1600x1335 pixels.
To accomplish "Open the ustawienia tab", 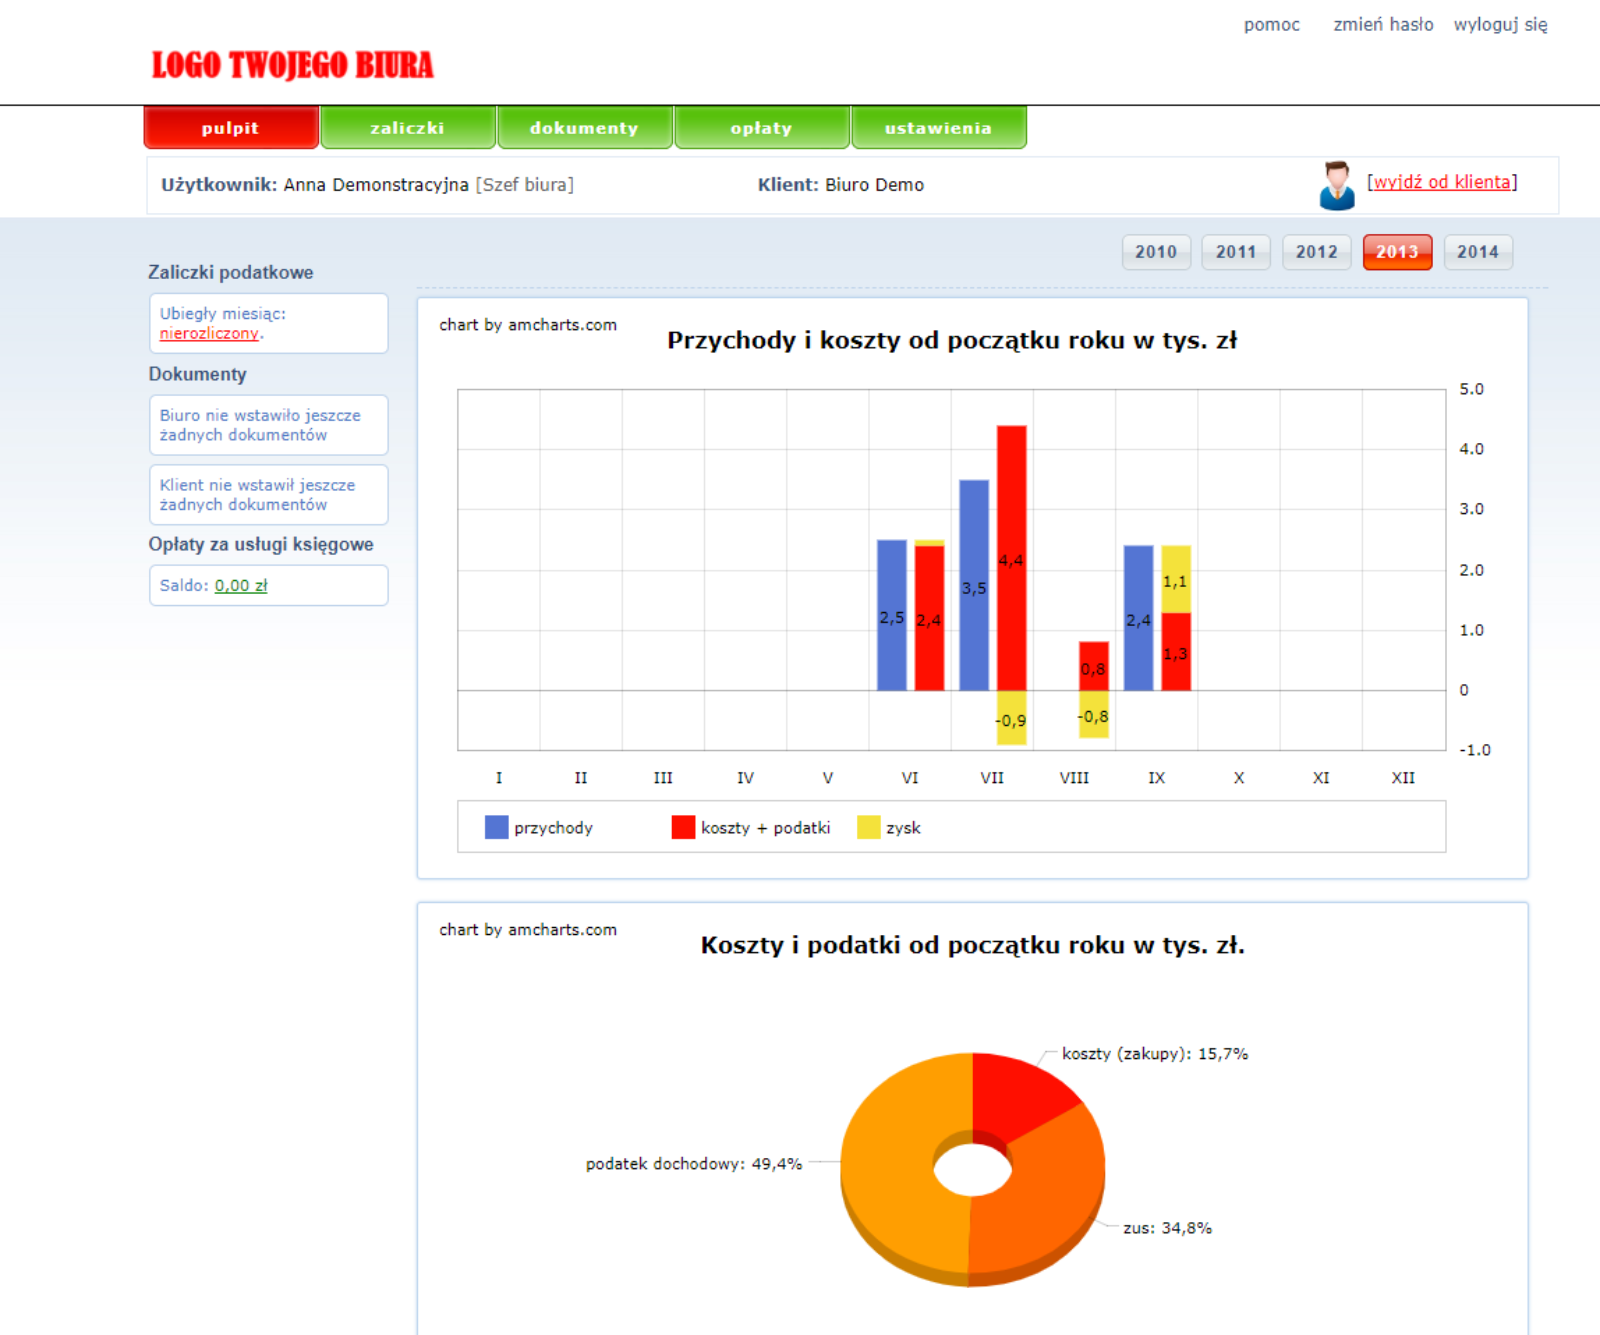I will click(x=938, y=128).
